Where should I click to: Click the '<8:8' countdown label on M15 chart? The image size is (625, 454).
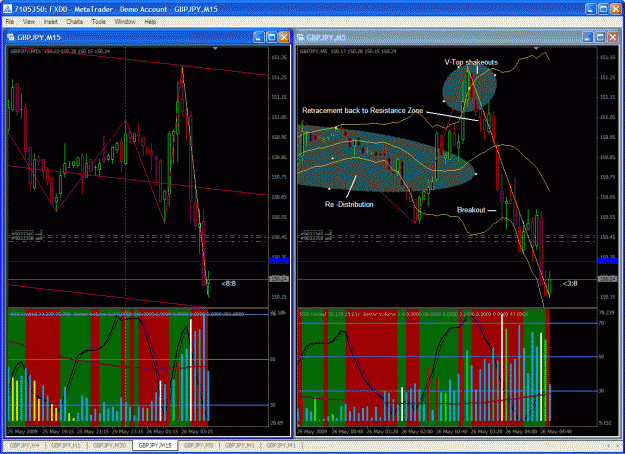tap(228, 283)
